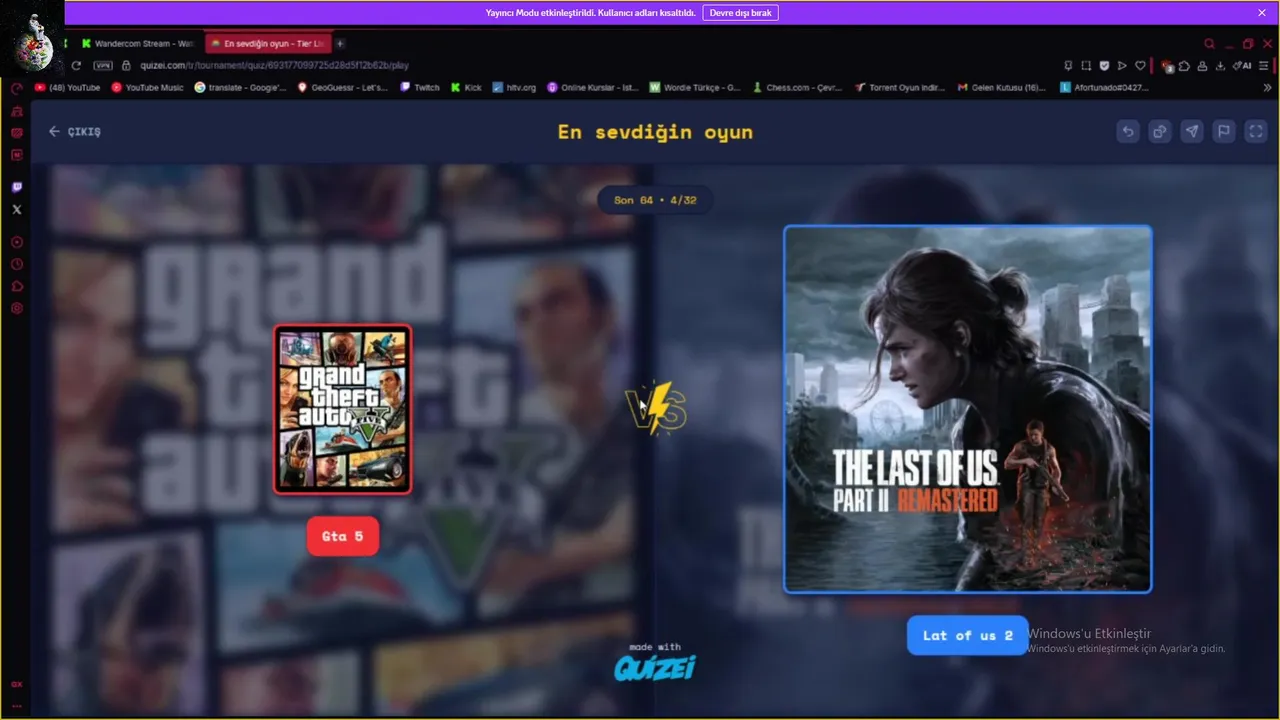This screenshot has height=720, width=1280.
Task: Dismiss the purple streamer mode banner
Action: click(1262, 13)
